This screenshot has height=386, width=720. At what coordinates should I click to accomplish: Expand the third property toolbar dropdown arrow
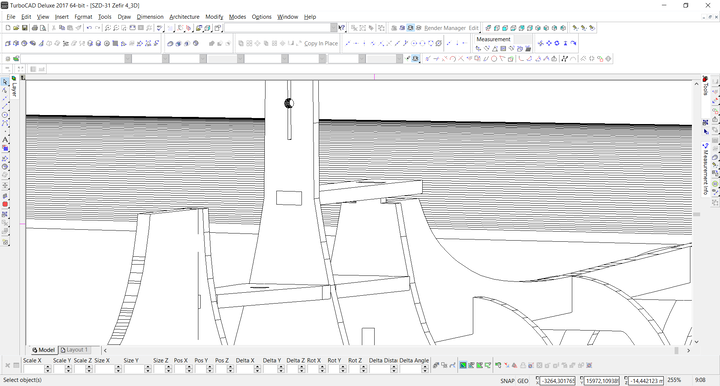tap(202, 59)
